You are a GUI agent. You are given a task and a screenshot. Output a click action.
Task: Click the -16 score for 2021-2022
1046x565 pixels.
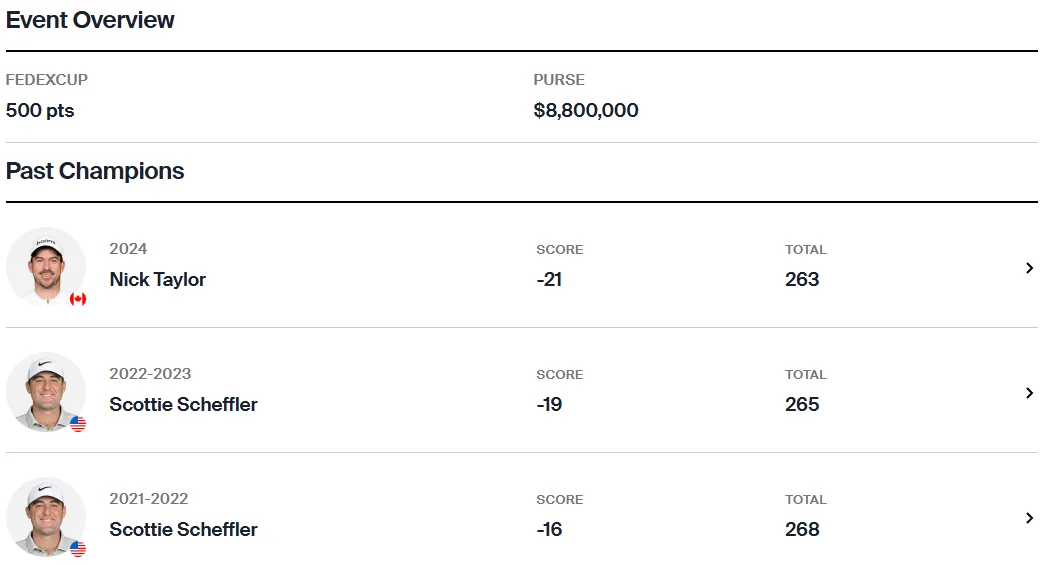click(x=549, y=529)
